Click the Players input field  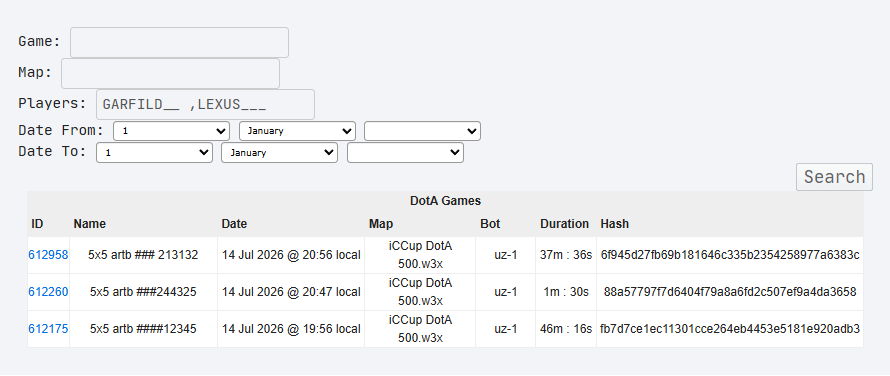pos(205,105)
